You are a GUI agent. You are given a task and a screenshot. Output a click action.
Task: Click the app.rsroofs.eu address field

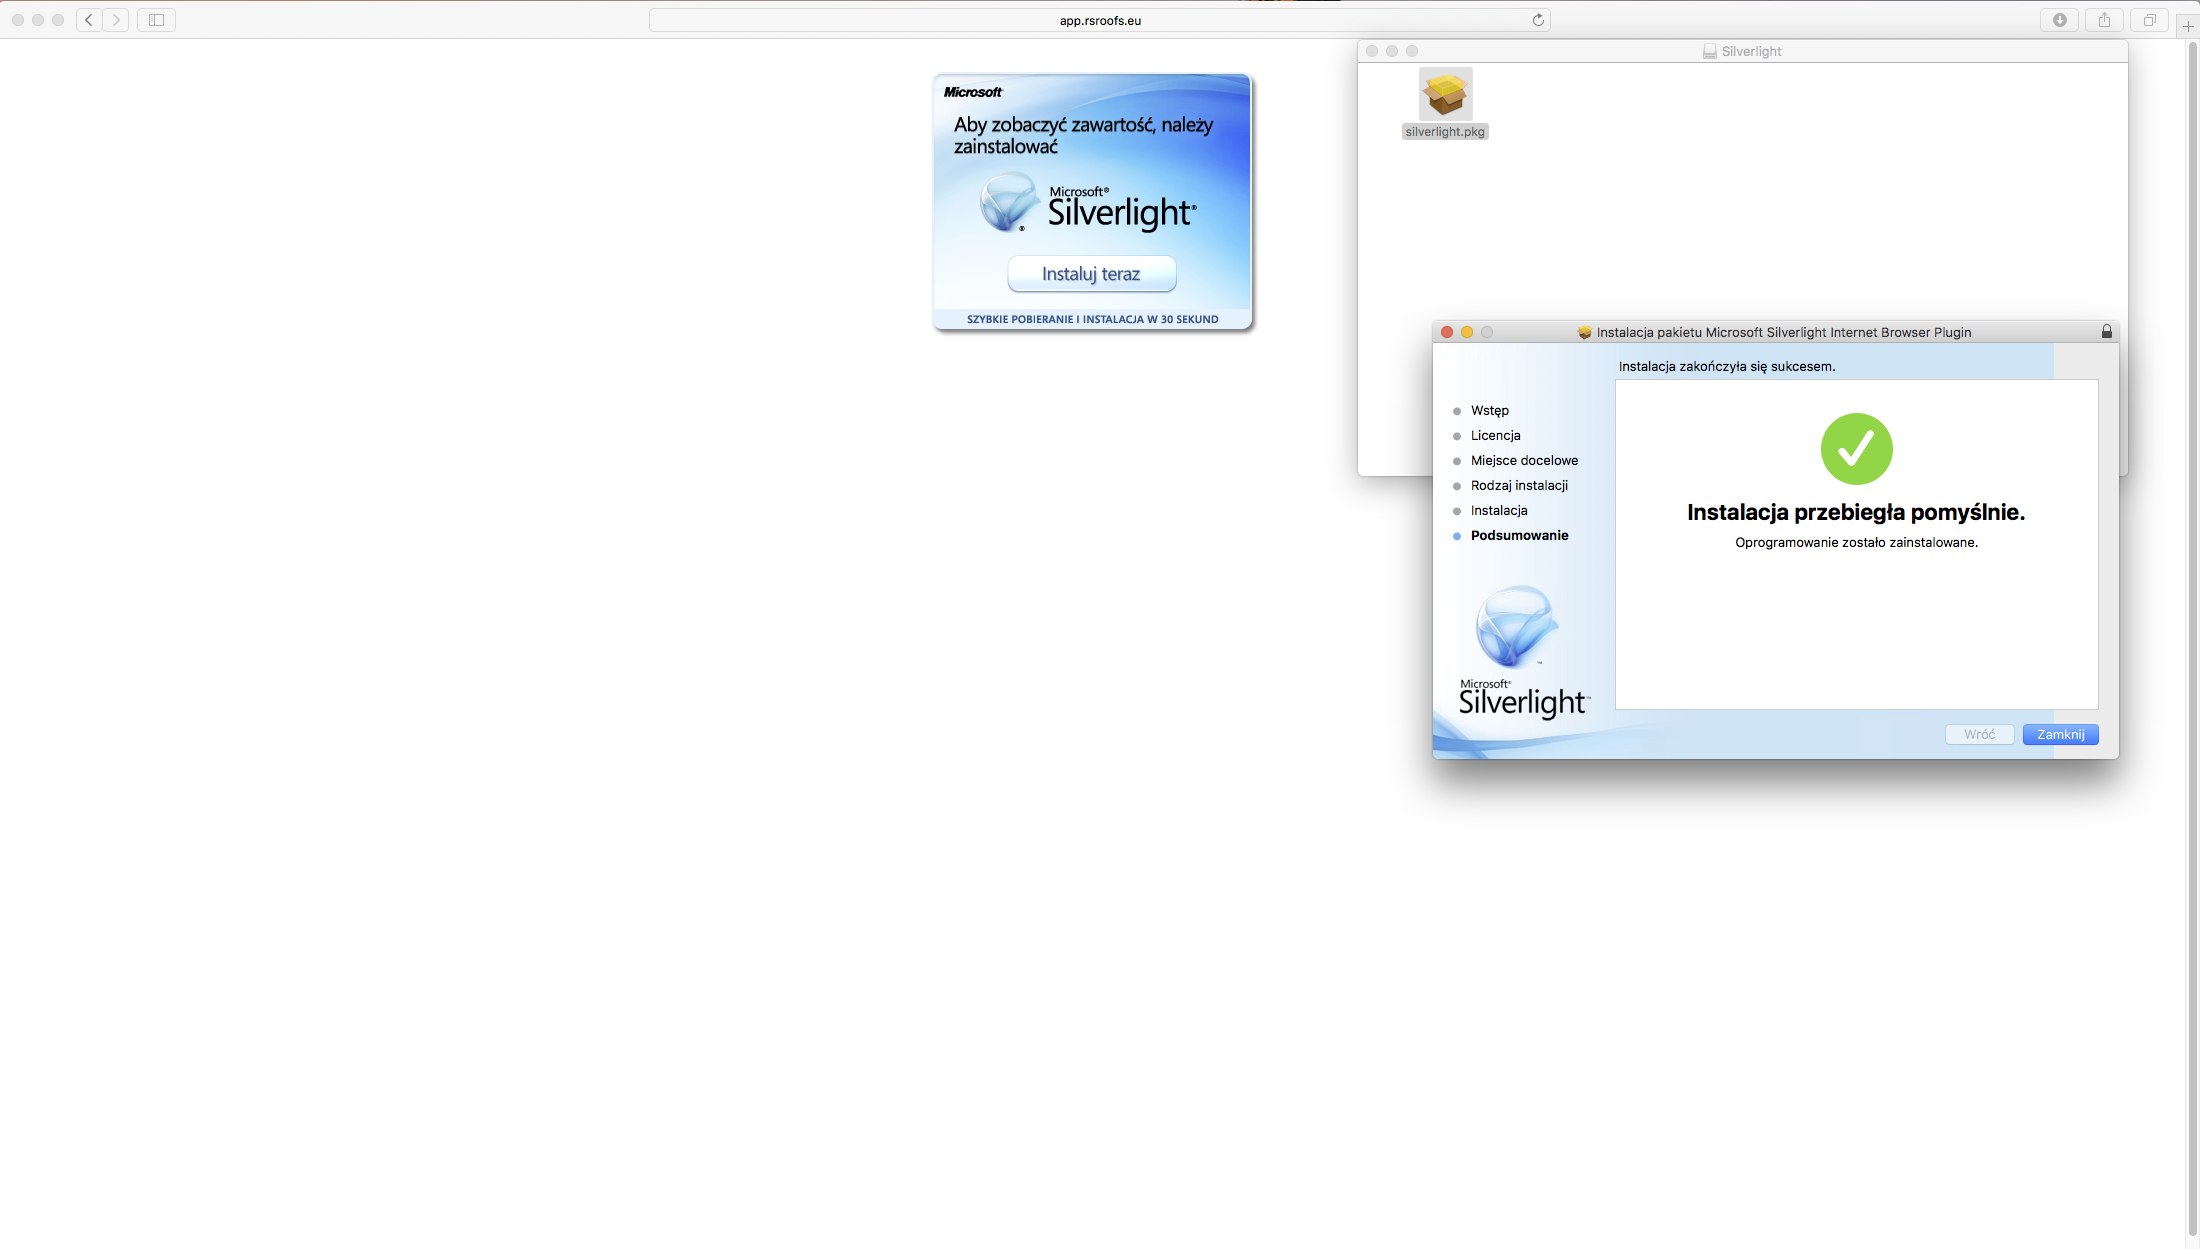pyautogui.click(x=1099, y=20)
